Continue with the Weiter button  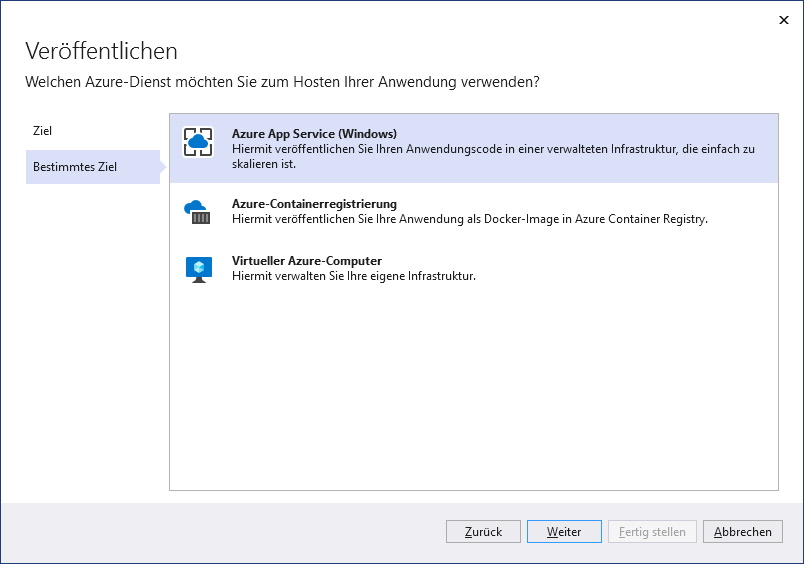(564, 532)
